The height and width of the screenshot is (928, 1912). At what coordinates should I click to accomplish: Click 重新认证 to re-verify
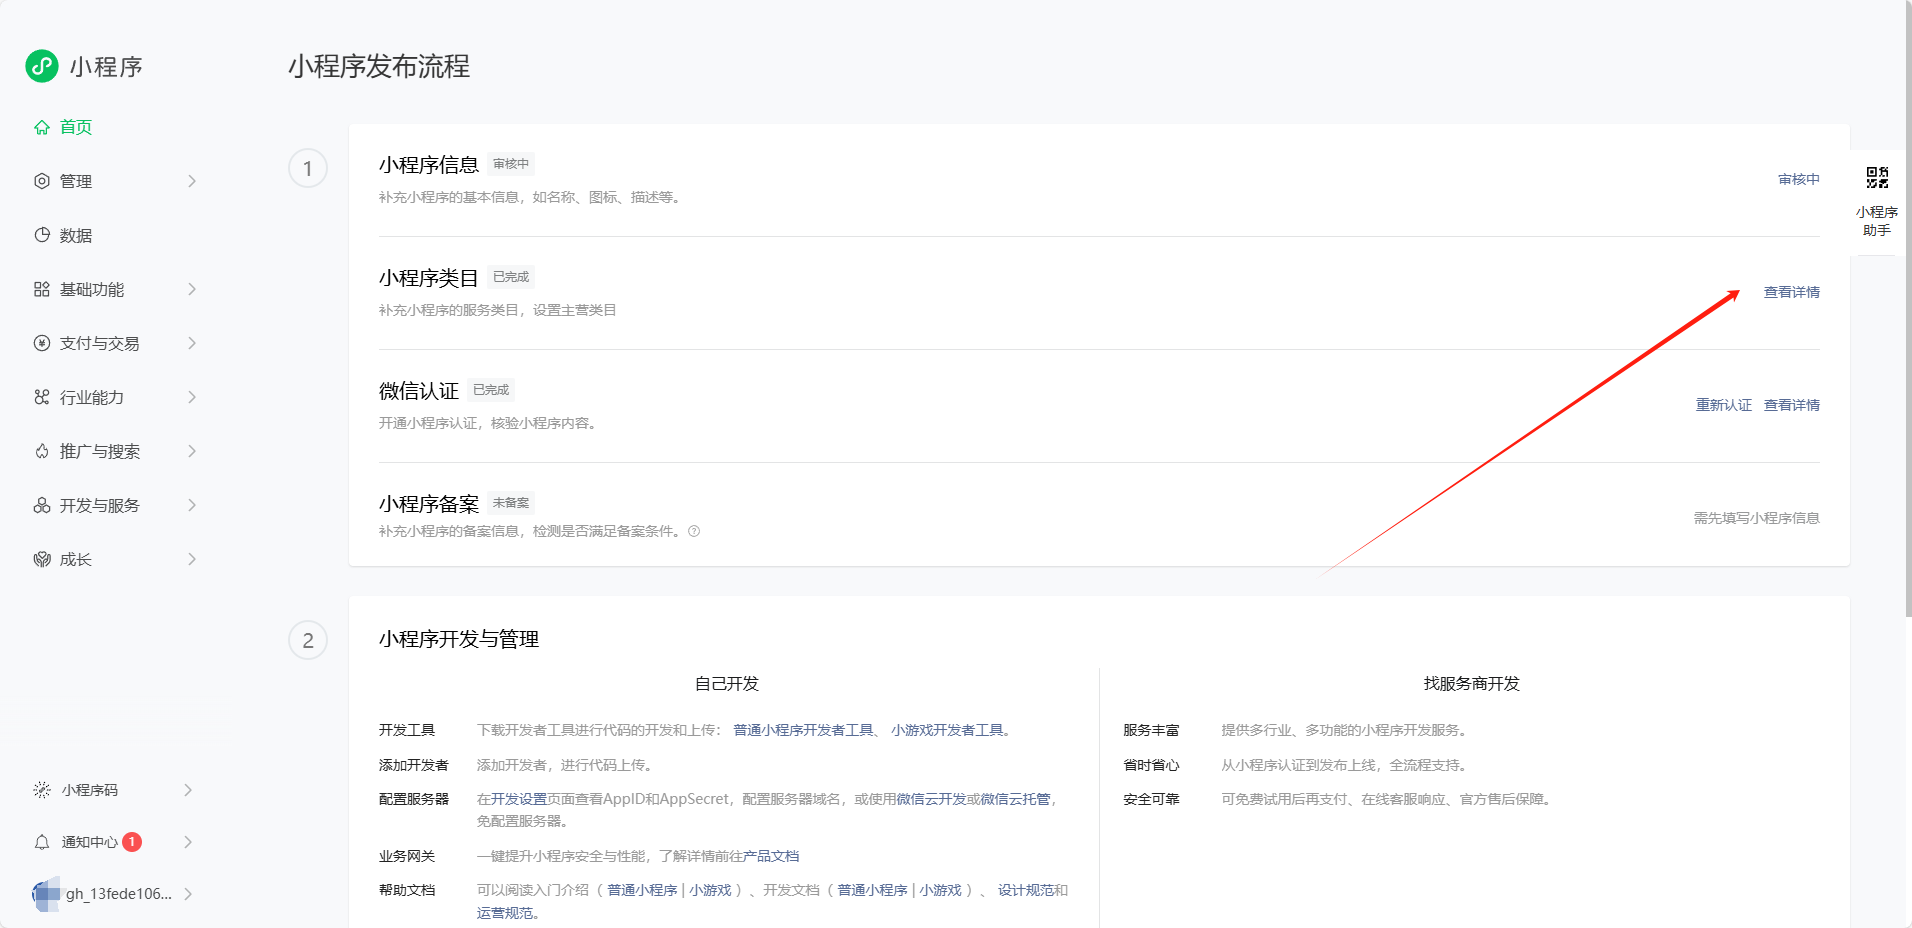pos(1723,405)
